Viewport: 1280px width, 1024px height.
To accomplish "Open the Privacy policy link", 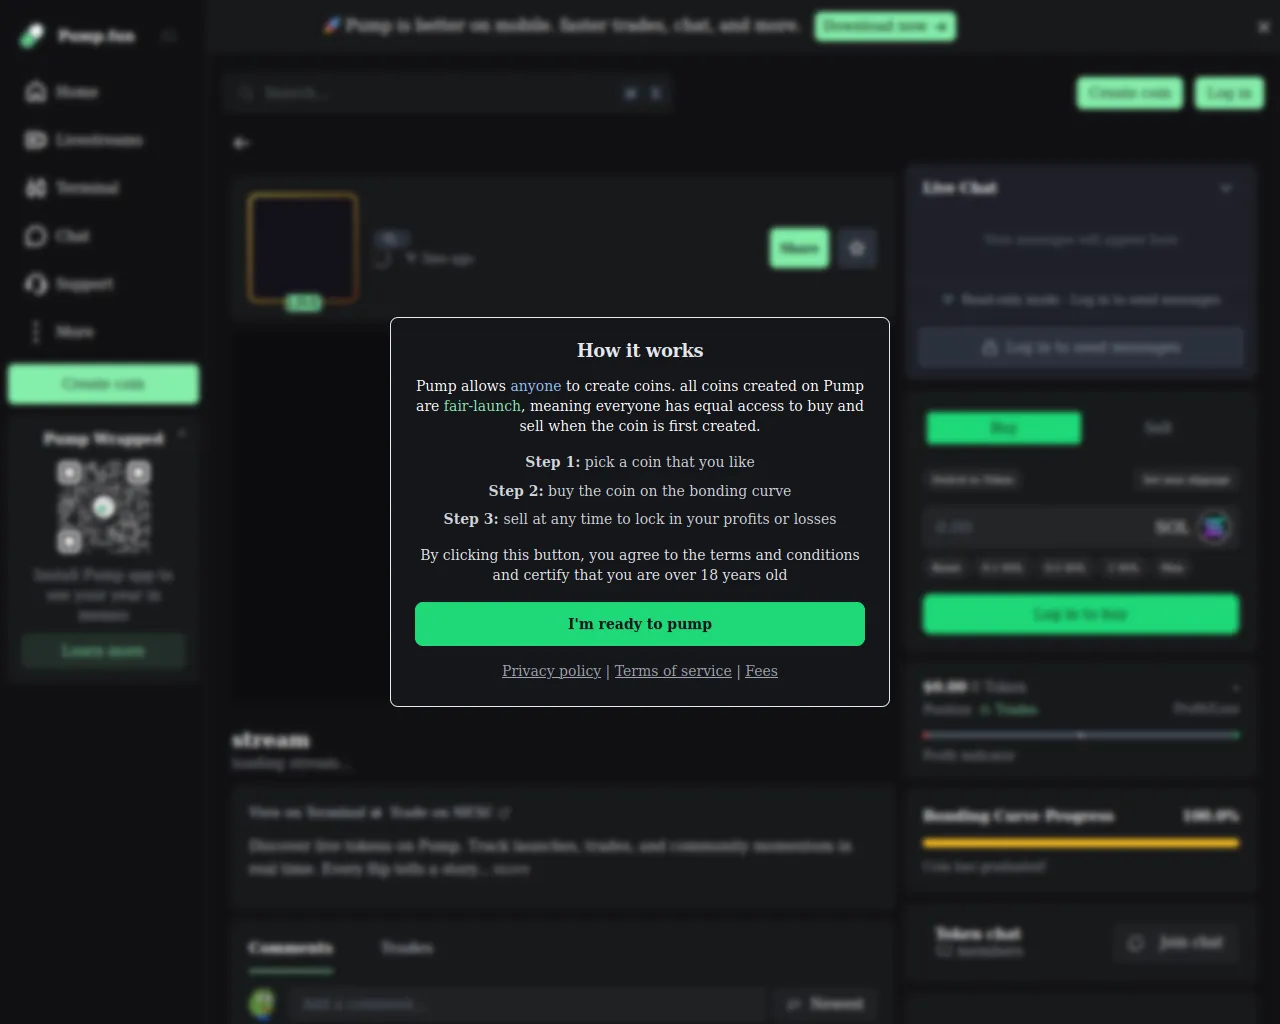I will (x=551, y=671).
